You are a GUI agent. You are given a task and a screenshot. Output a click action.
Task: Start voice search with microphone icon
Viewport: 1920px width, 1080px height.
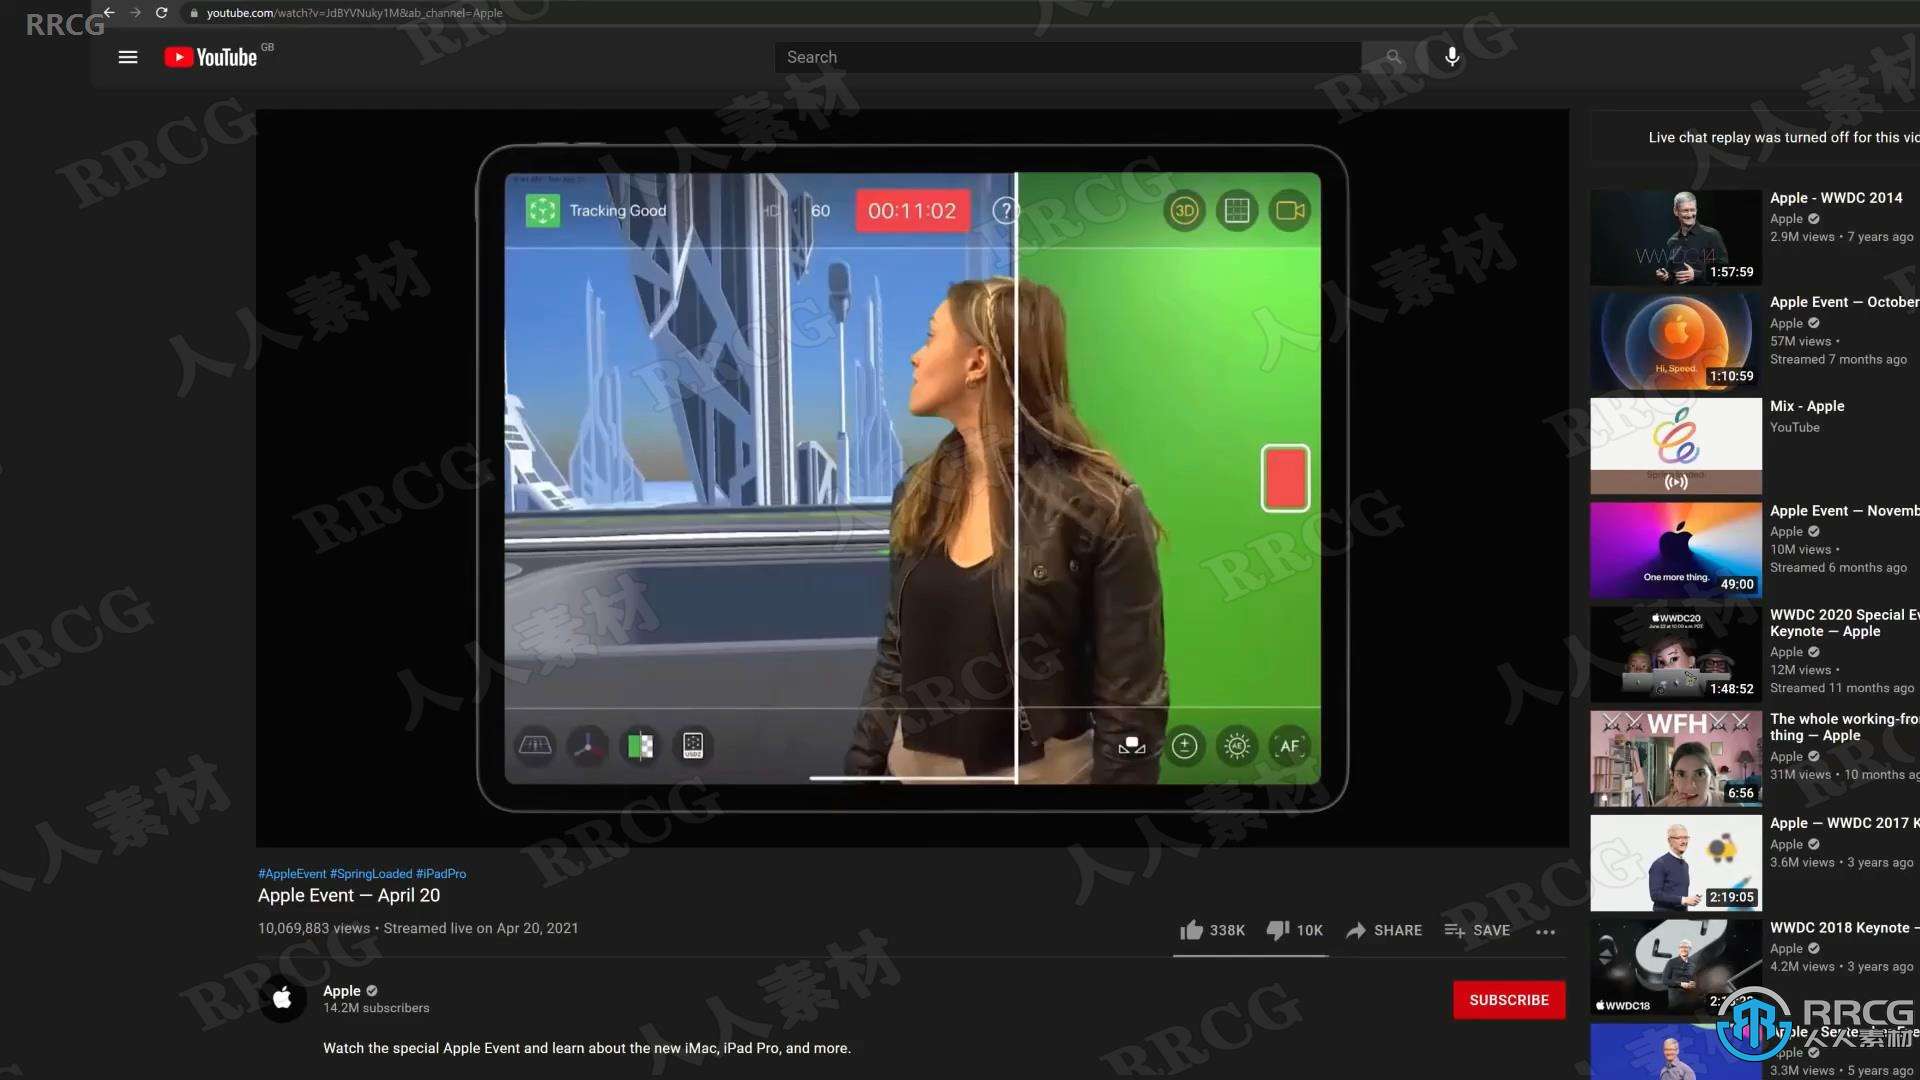1452,57
